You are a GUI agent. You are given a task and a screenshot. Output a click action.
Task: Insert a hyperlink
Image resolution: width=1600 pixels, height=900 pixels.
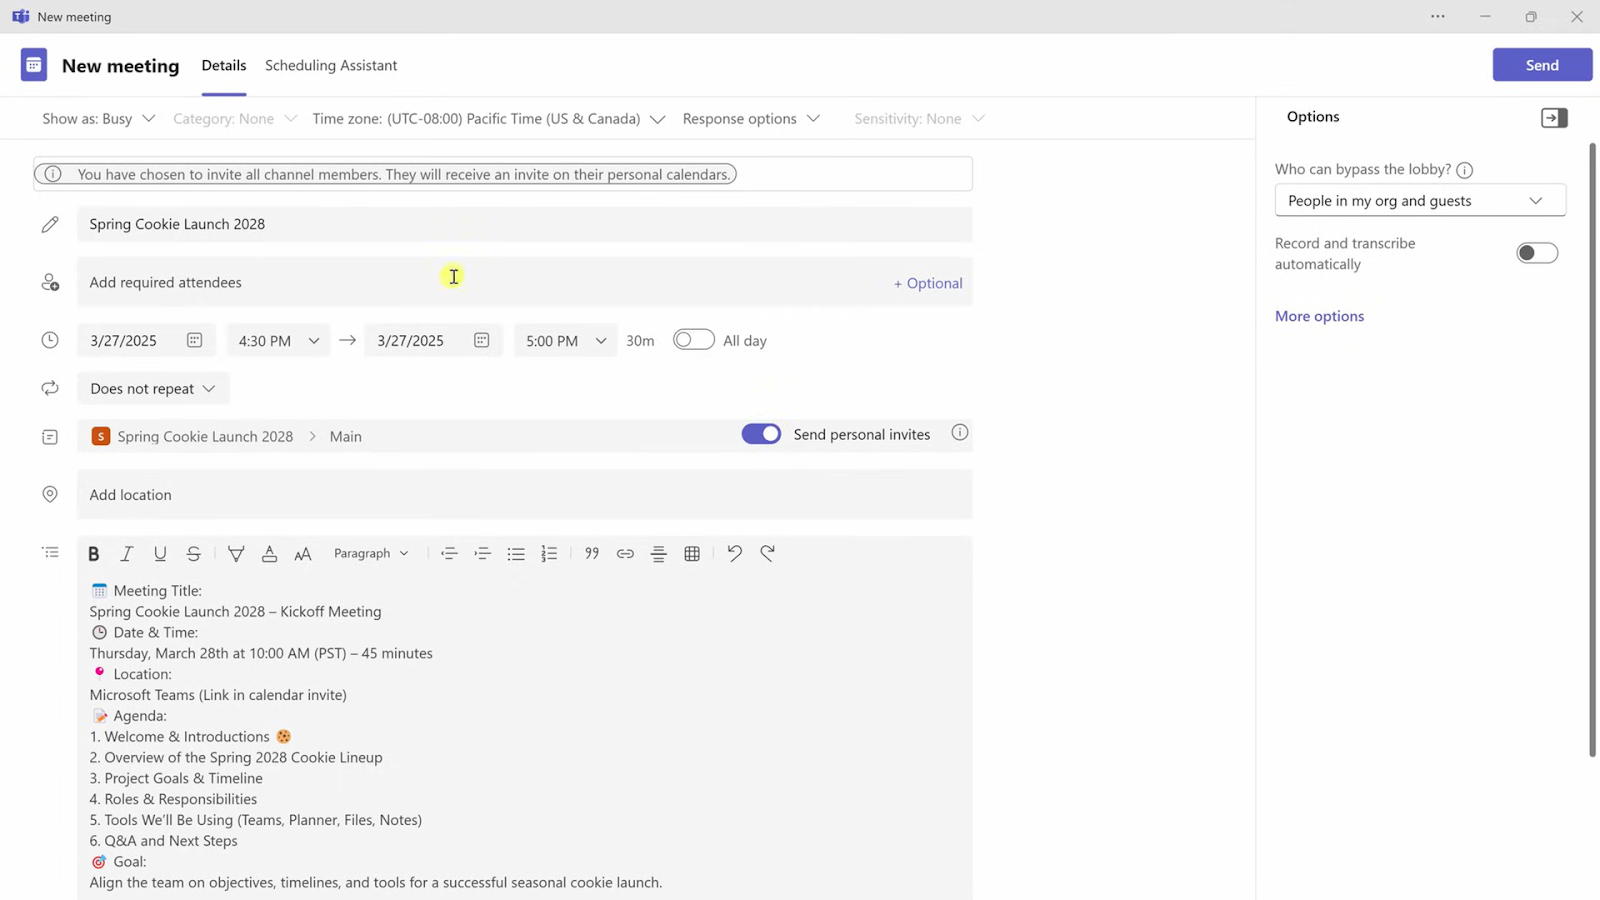click(625, 553)
